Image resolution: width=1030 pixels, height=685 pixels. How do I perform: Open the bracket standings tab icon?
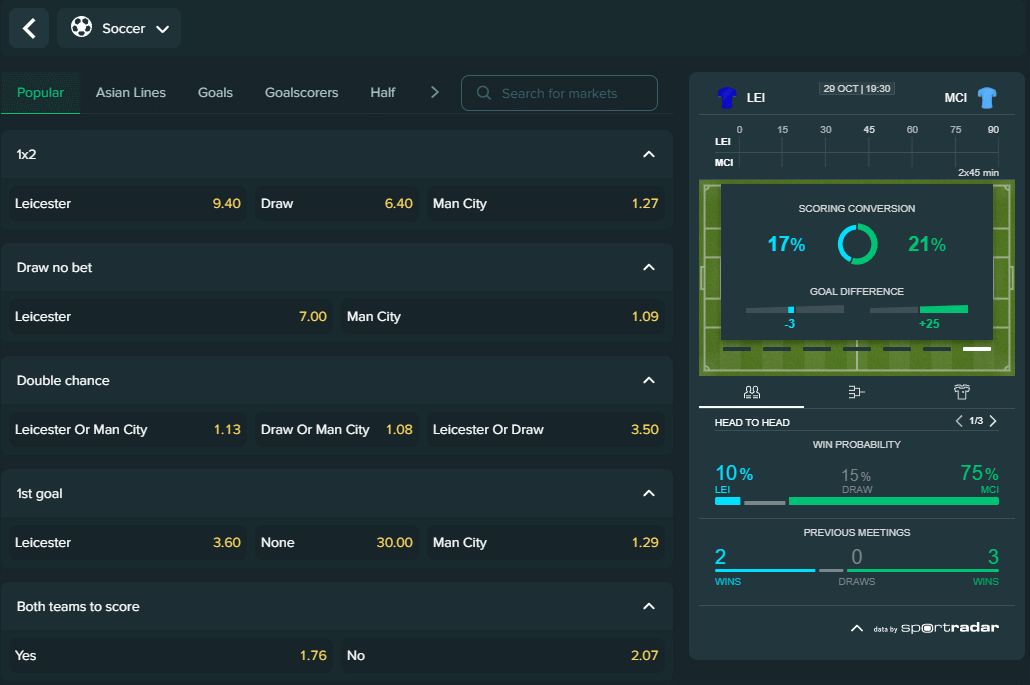click(x=857, y=392)
